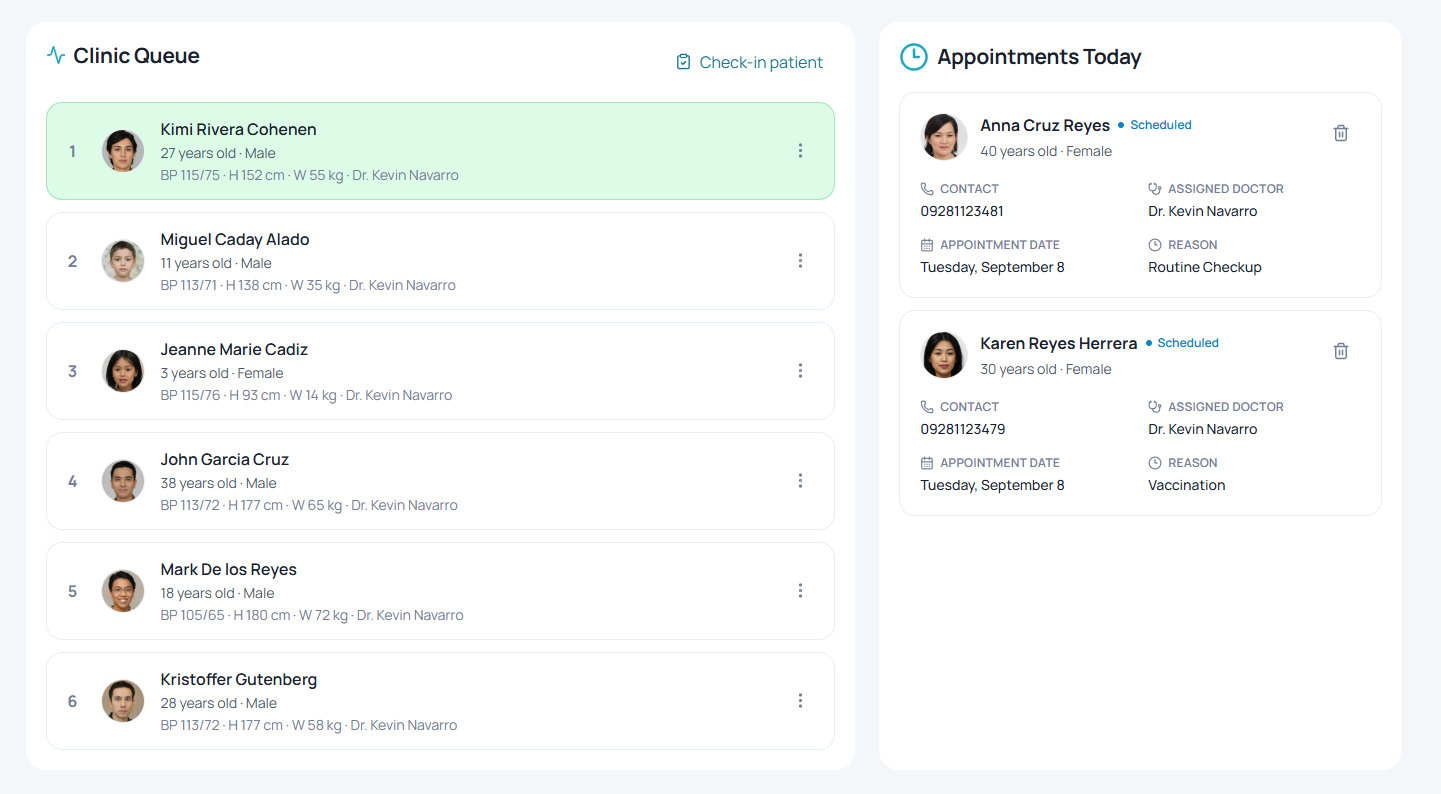Screen dimensions: 1441x794
Task: Click '11 years old · Male' text
Action: 216,263
